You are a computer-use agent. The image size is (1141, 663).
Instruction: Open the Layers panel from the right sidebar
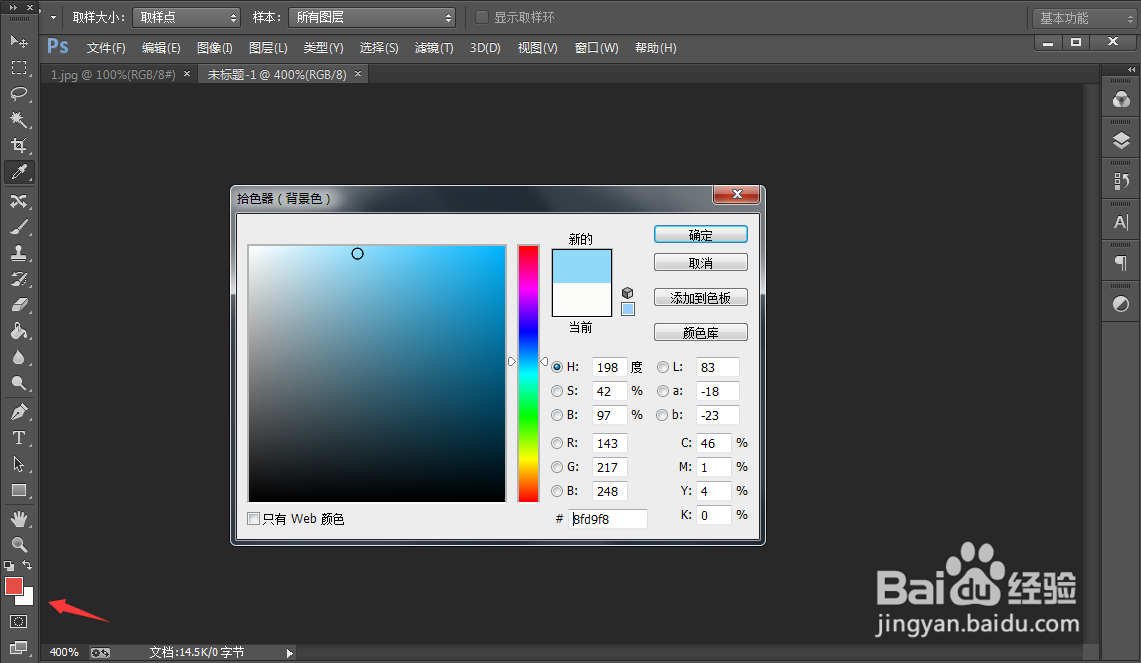[1119, 140]
